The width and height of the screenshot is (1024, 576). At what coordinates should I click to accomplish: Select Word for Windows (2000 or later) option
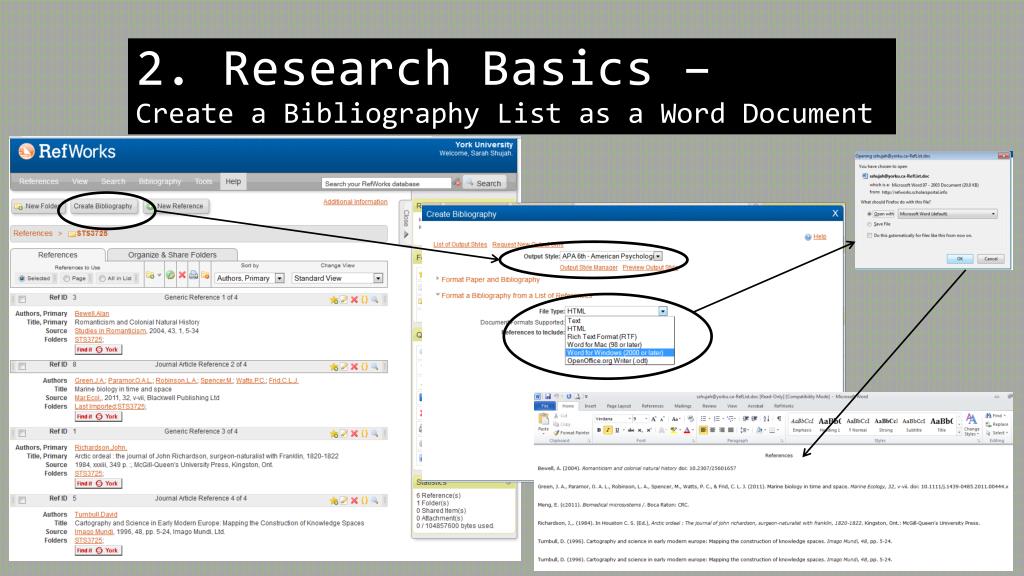[x=619, y=353]
